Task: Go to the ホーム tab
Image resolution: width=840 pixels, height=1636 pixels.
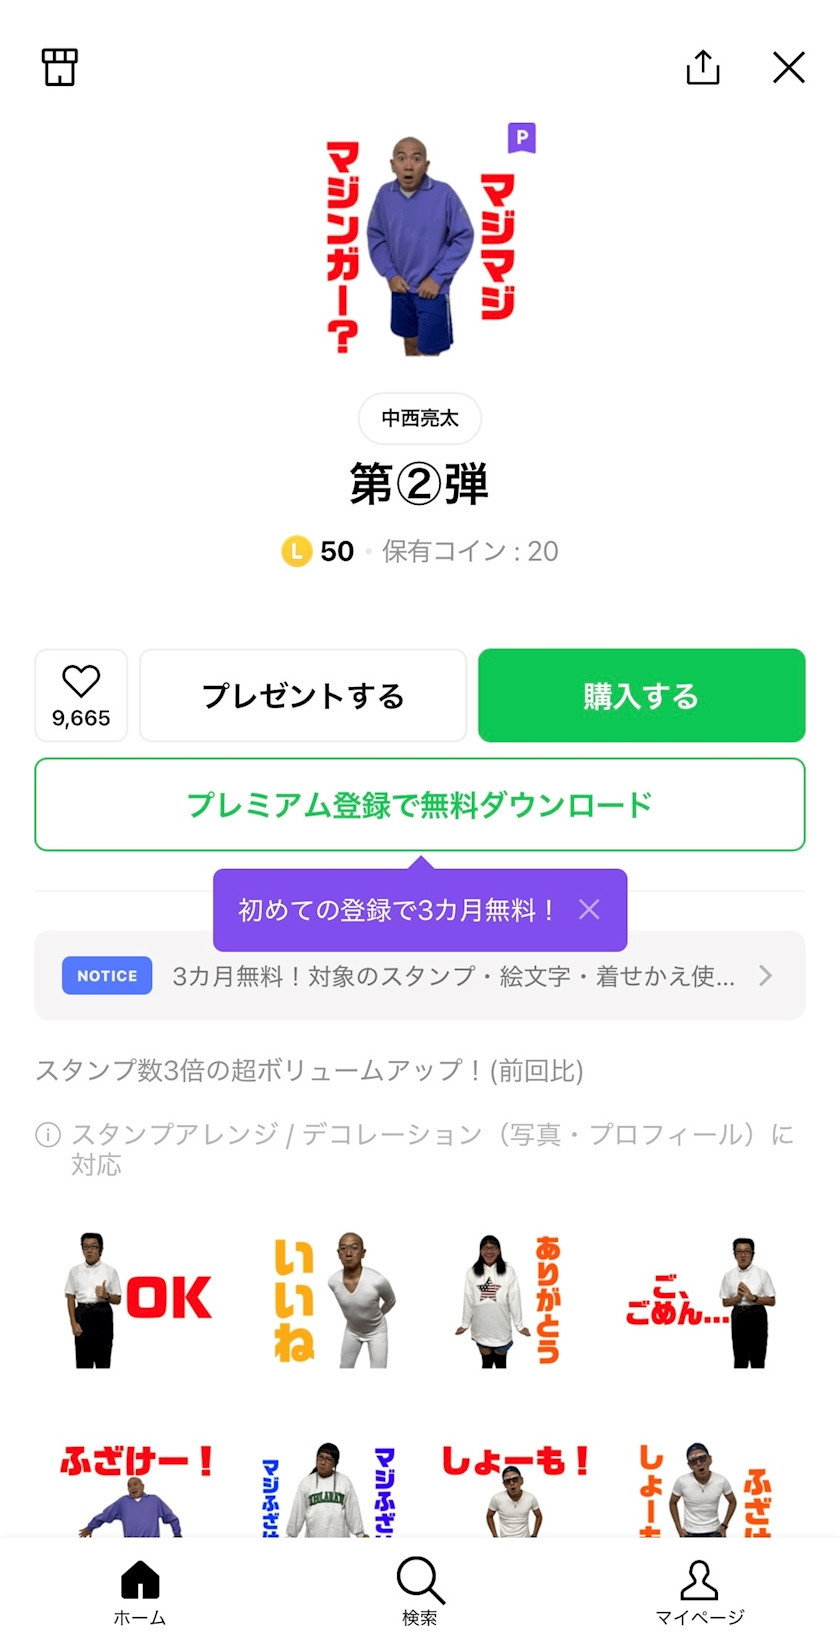Action: pyautogui.click(x=140, y=1592)
